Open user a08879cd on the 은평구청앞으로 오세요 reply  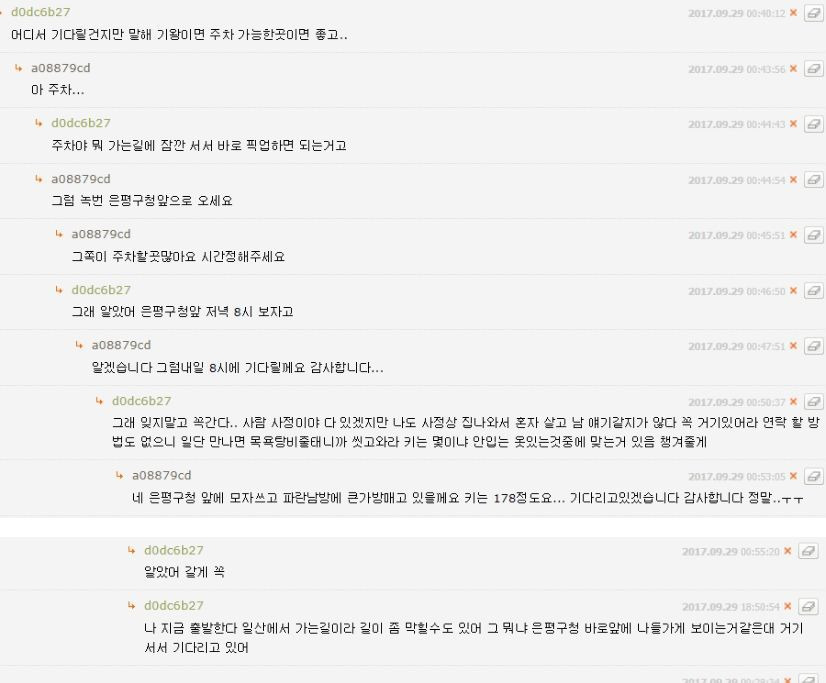point(81,179)
